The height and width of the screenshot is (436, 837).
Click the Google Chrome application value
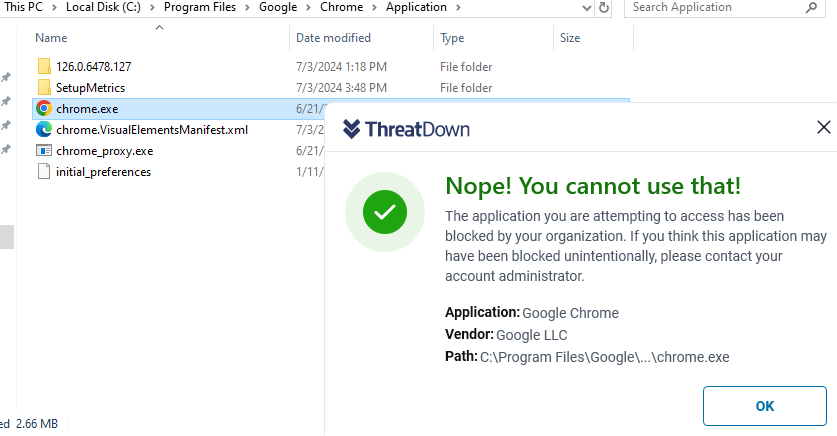[x=570, y=313]
